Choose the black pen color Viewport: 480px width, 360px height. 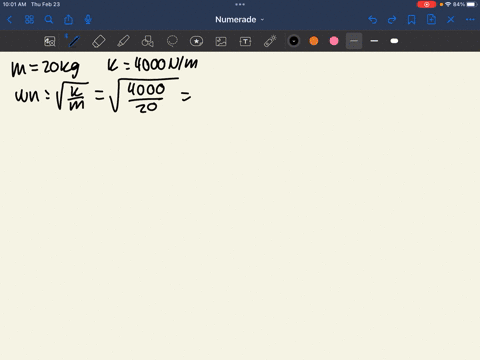pyautogui.click(x=294, y=41)
